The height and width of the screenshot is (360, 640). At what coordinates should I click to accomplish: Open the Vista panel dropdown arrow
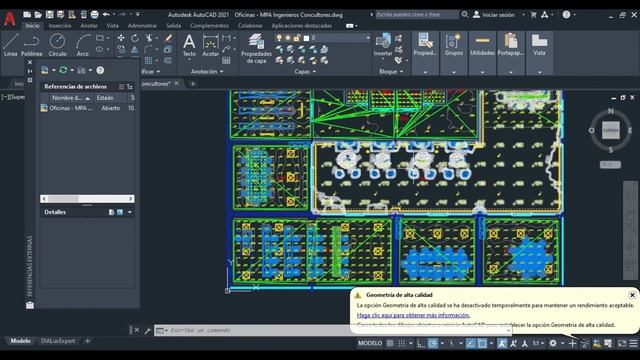[x=540, y=72]
